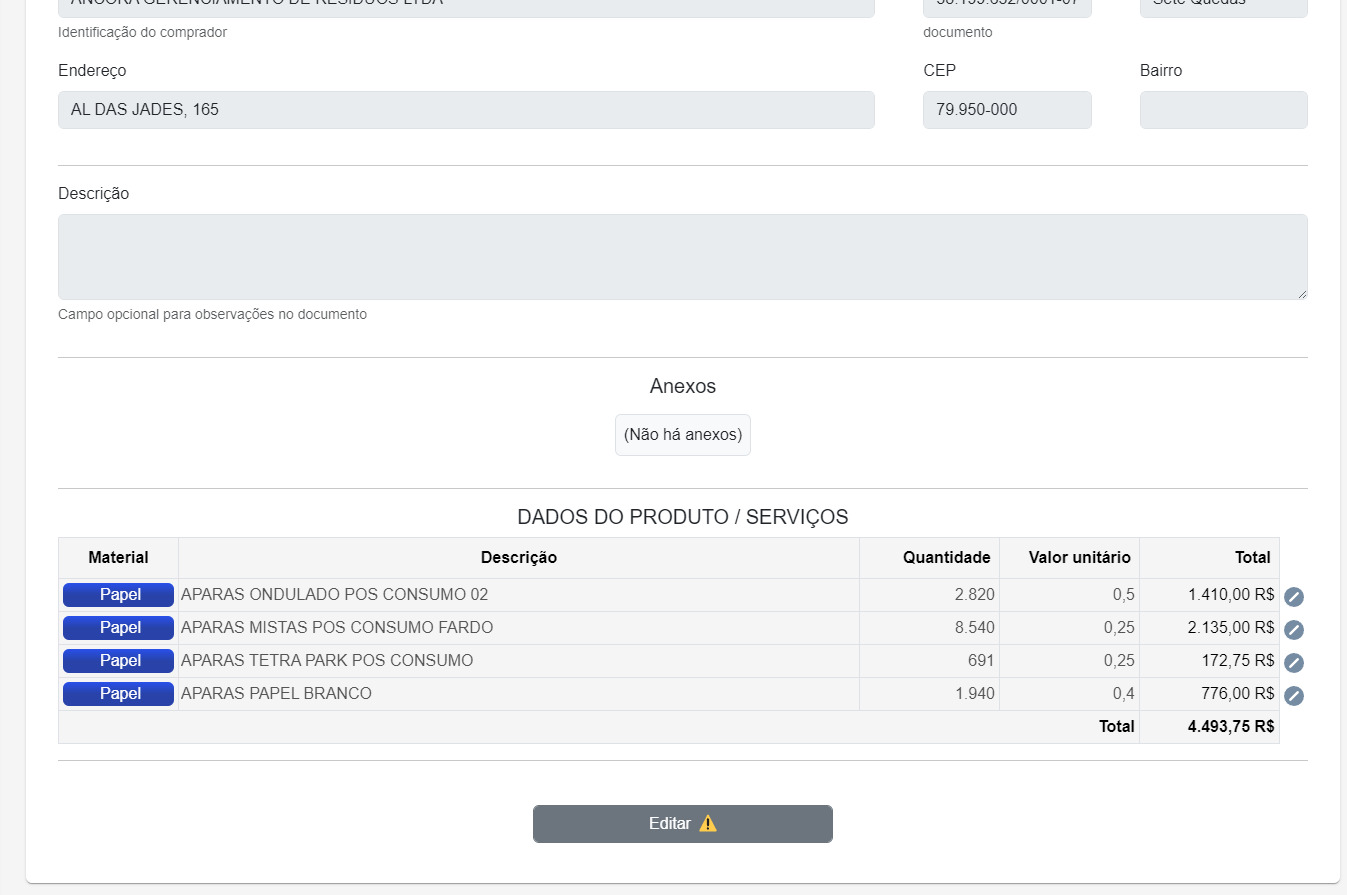Click the empty Bairro field
Image resolution: width=1347 pixels, height=895 pixels.
click(x=1222, y=109)
